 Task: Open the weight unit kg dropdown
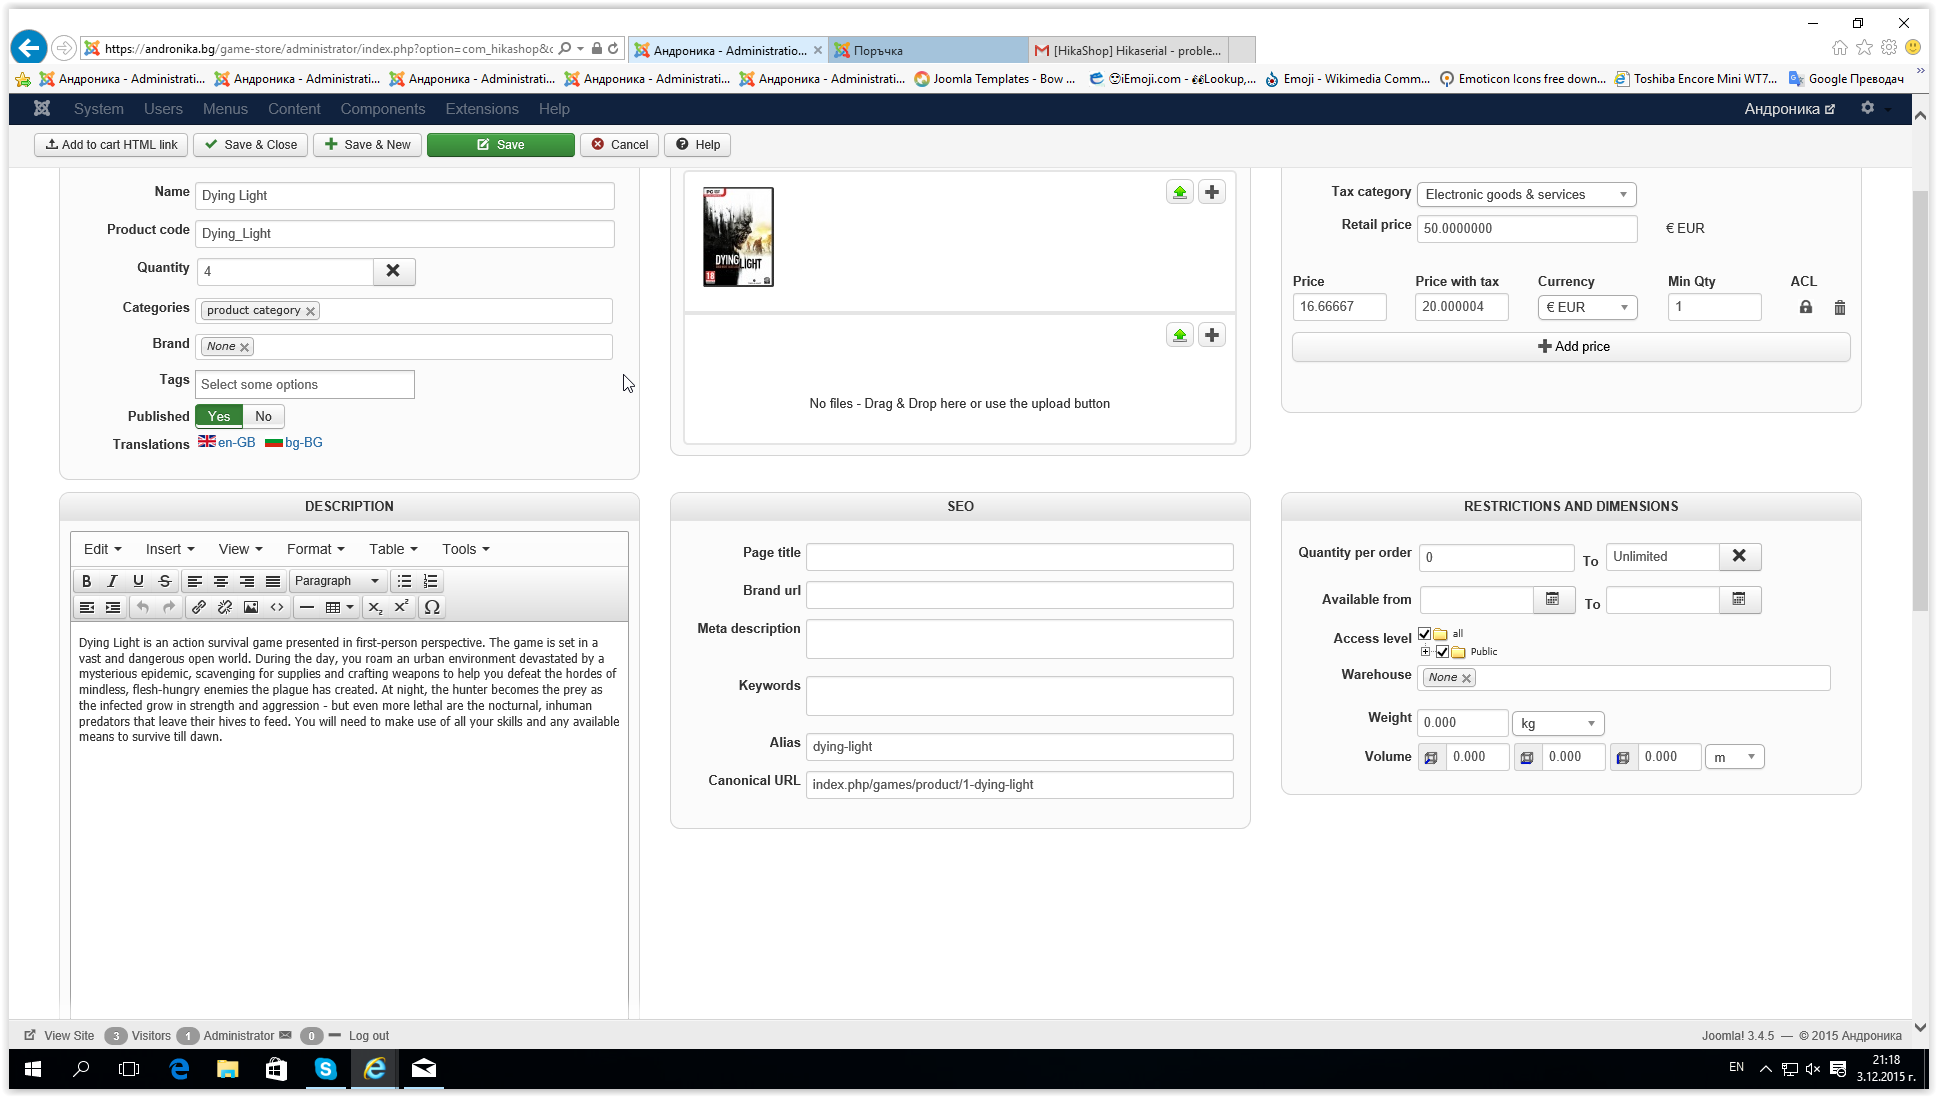(1557, 723)
